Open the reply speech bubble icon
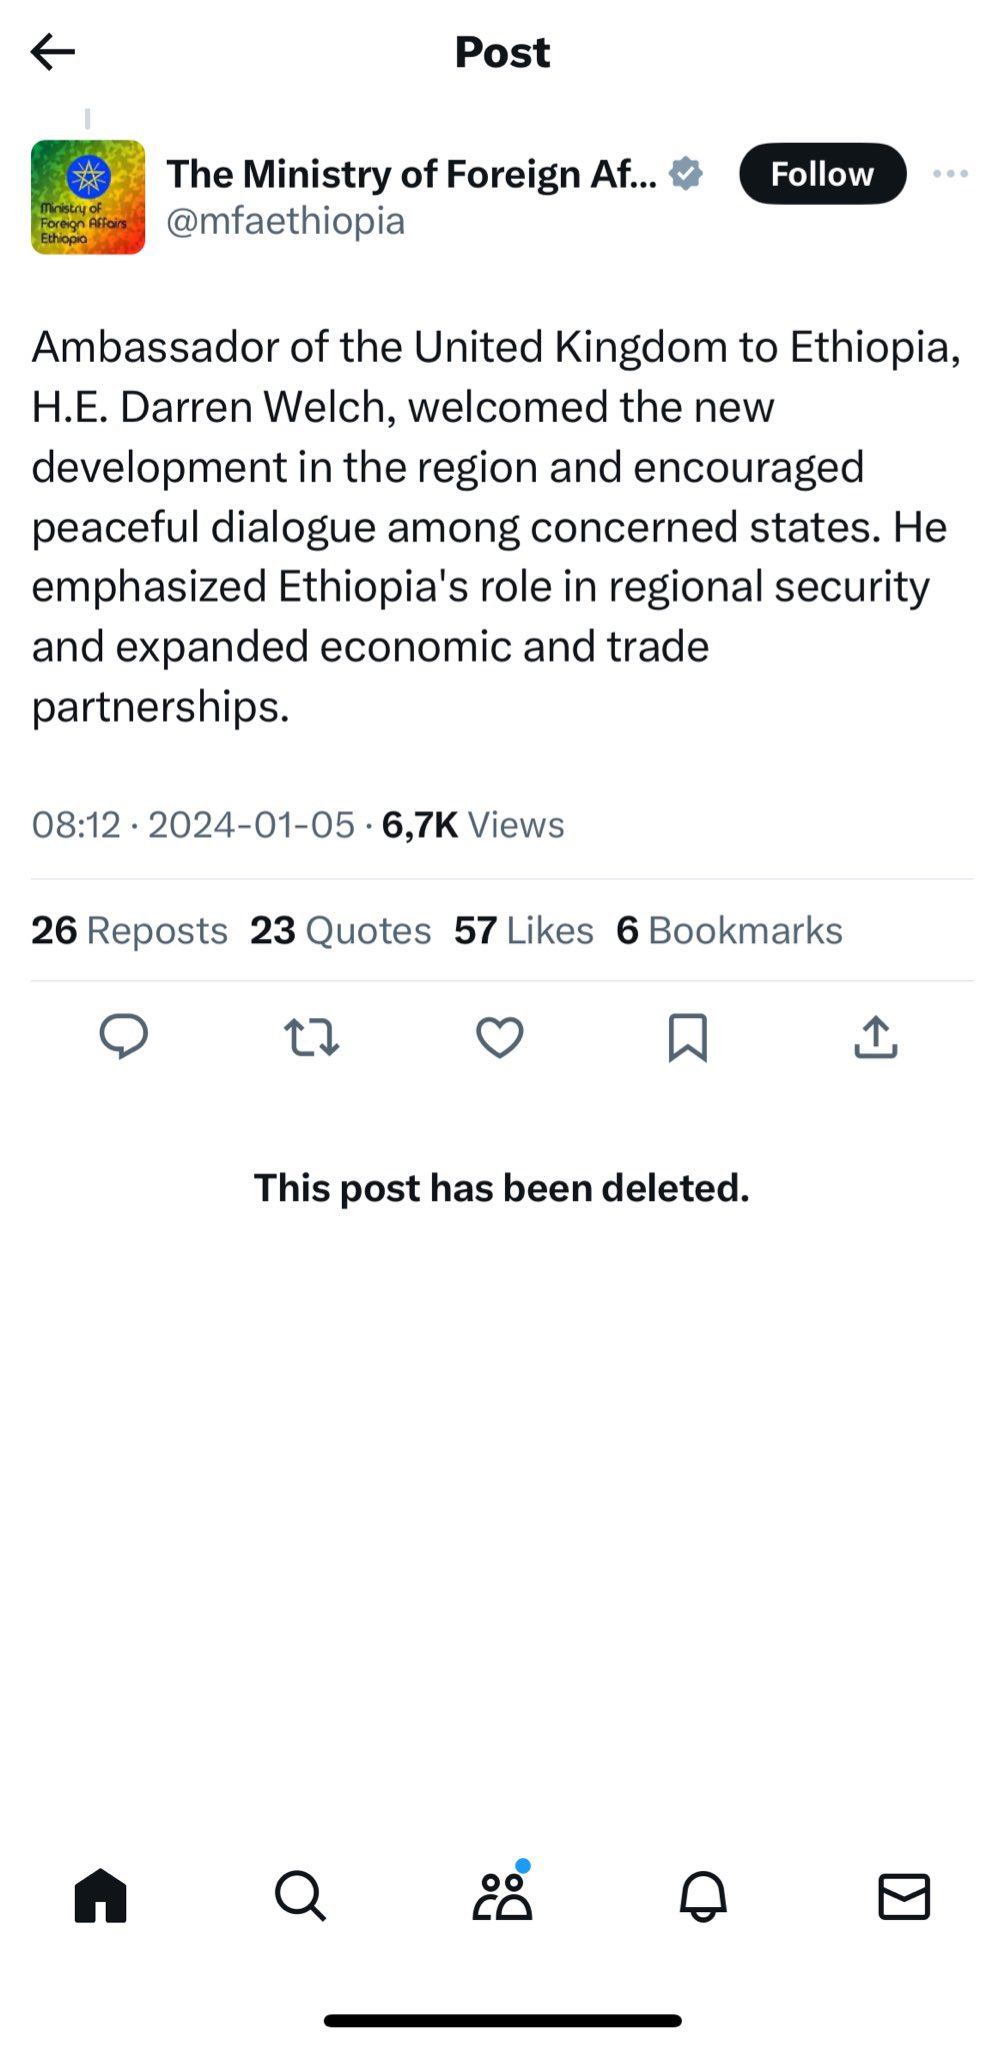The width and height of the screenshot is (1004, 2048). 124,1036
